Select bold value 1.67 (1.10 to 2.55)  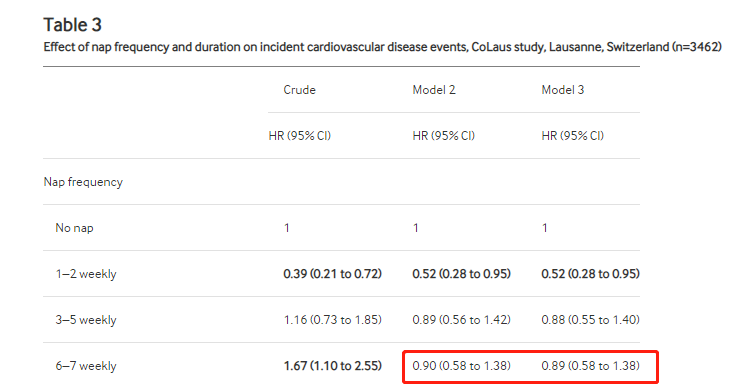[333, 366]
